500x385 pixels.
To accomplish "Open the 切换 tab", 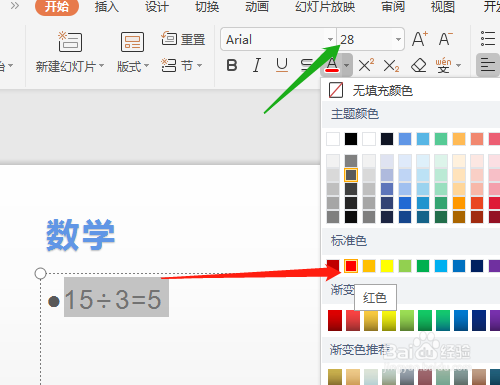I will (x=207, y=7).
